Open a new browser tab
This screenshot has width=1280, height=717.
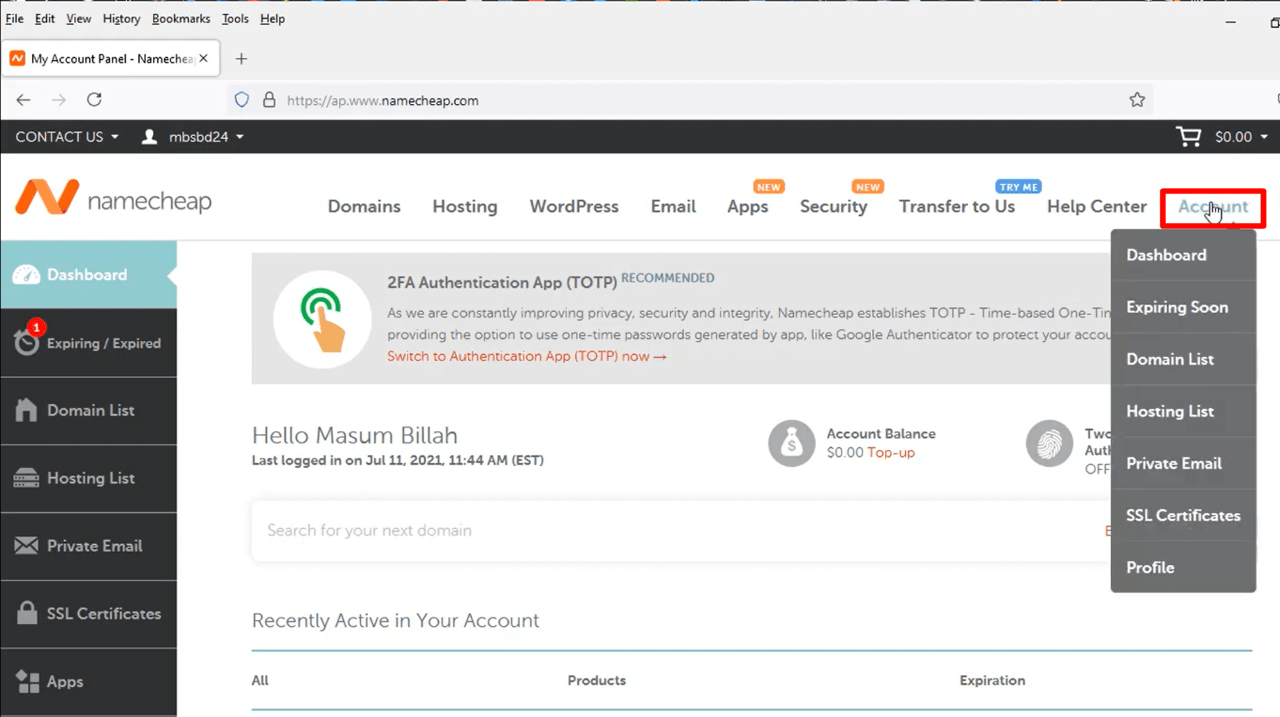click(x=241, y=59)
